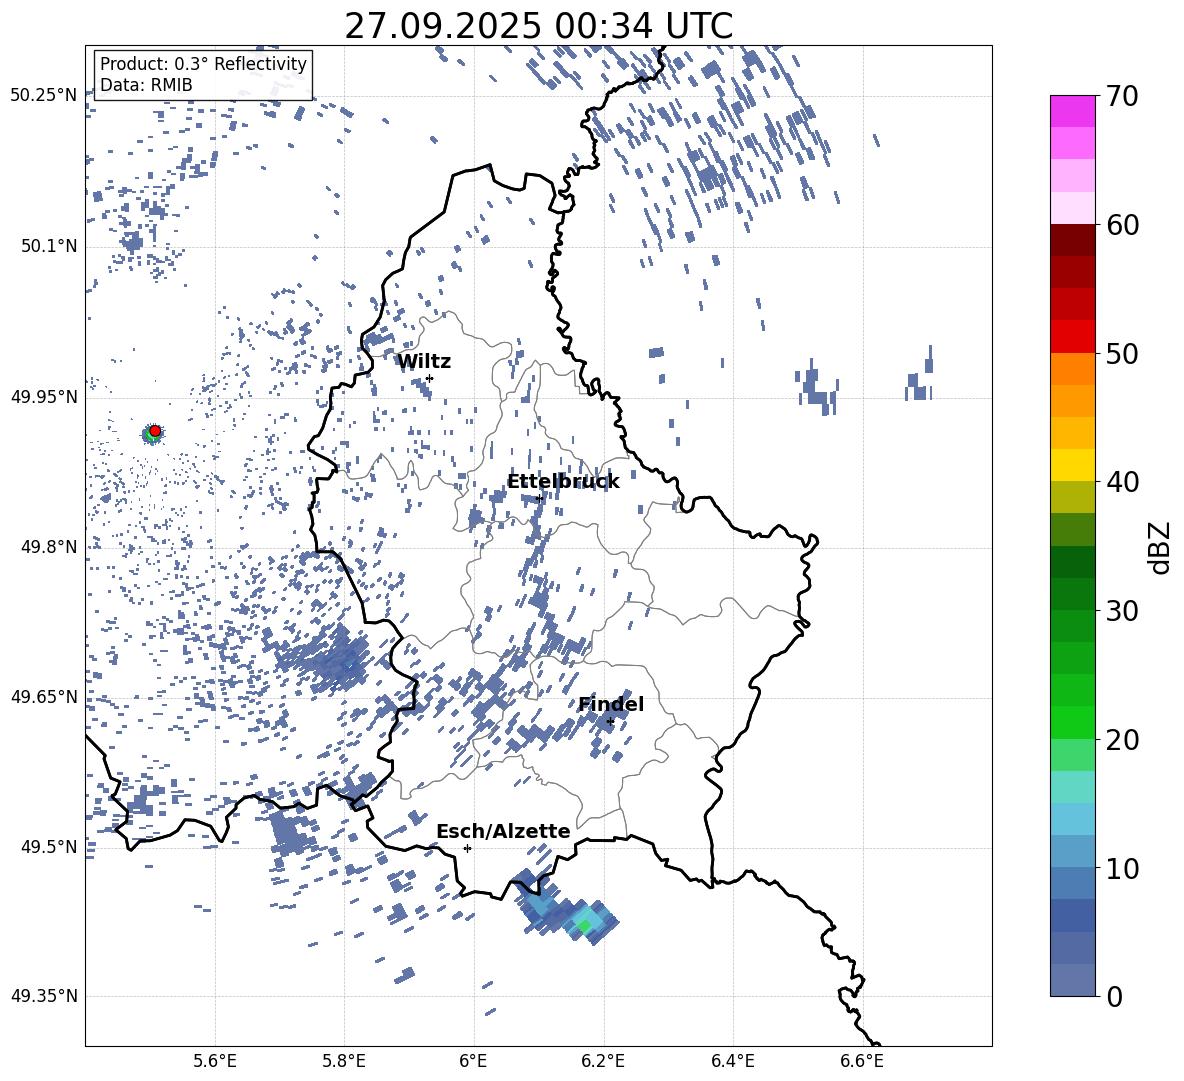
Task: Click the 'Product: 0.3° Reflectivity' text
Action: 203,64
